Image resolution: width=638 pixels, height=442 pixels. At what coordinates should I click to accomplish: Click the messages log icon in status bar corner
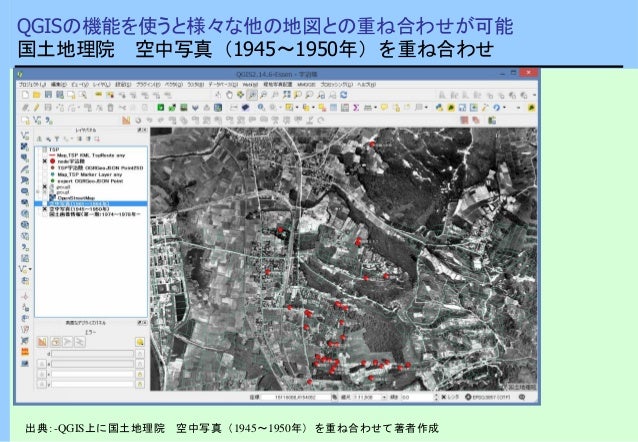(x=522, y=397)
